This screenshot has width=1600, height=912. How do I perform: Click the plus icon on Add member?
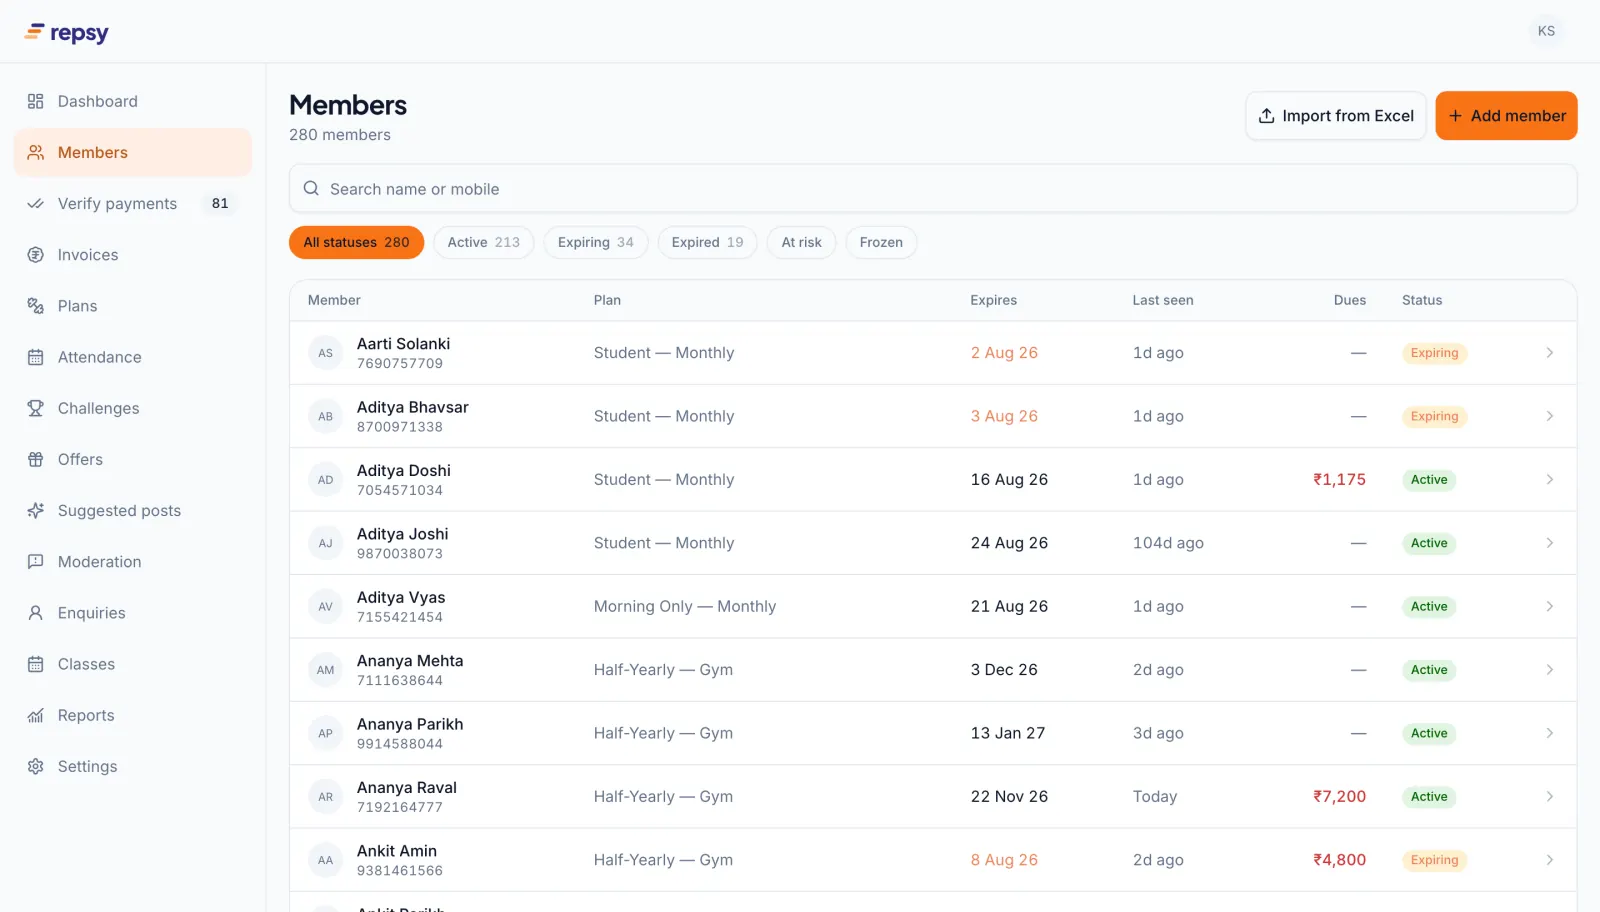(x=1455, y=116)
